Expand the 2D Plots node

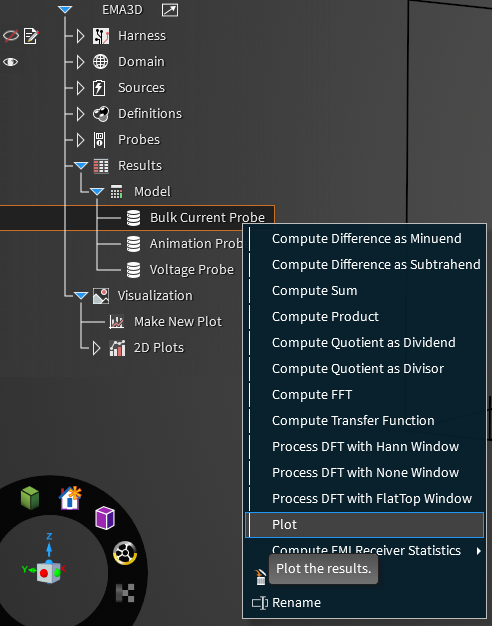(x=96, y=348)
